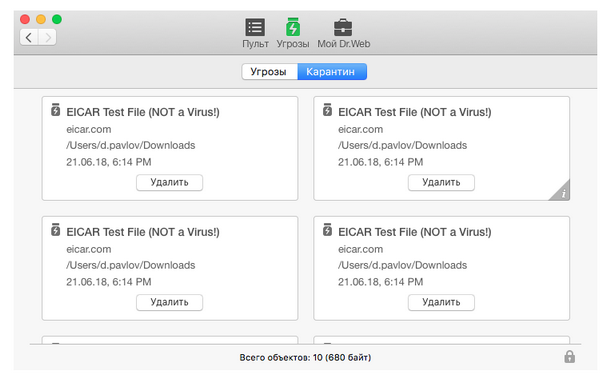Click the partially visible card at bottom left
The width and height of the screenshot is (611, 387).
point(170,340)
